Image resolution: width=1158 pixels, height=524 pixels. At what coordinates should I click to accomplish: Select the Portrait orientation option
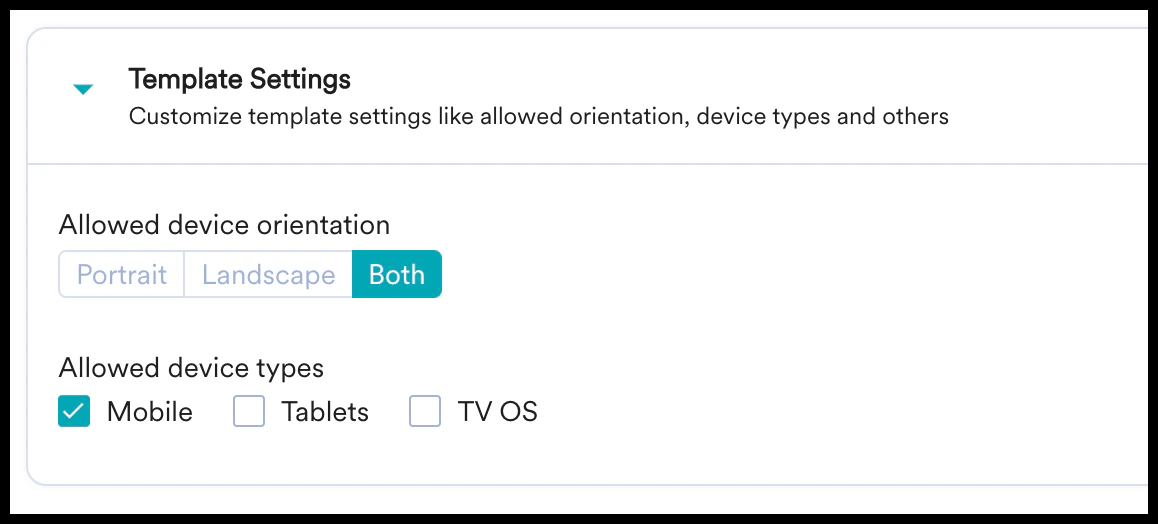click(x=121, y=275)
